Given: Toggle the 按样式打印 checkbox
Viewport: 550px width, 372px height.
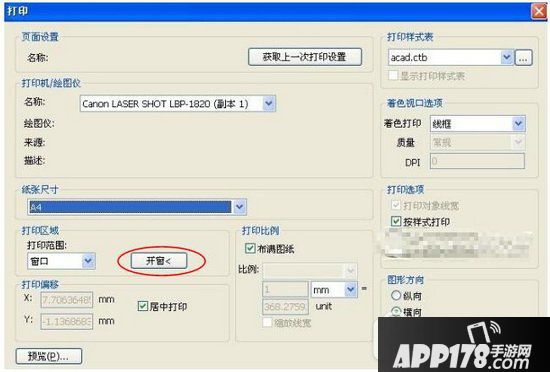Looking at the screenshot, I should coord(396,221).
